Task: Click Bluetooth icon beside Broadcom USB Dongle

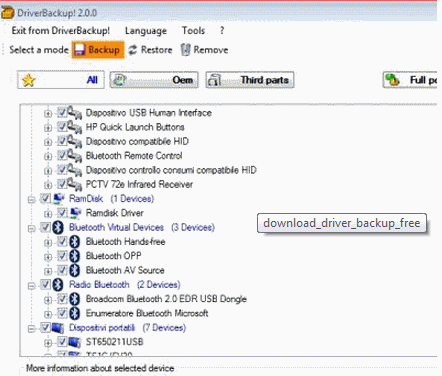Action: click(75, 299)
